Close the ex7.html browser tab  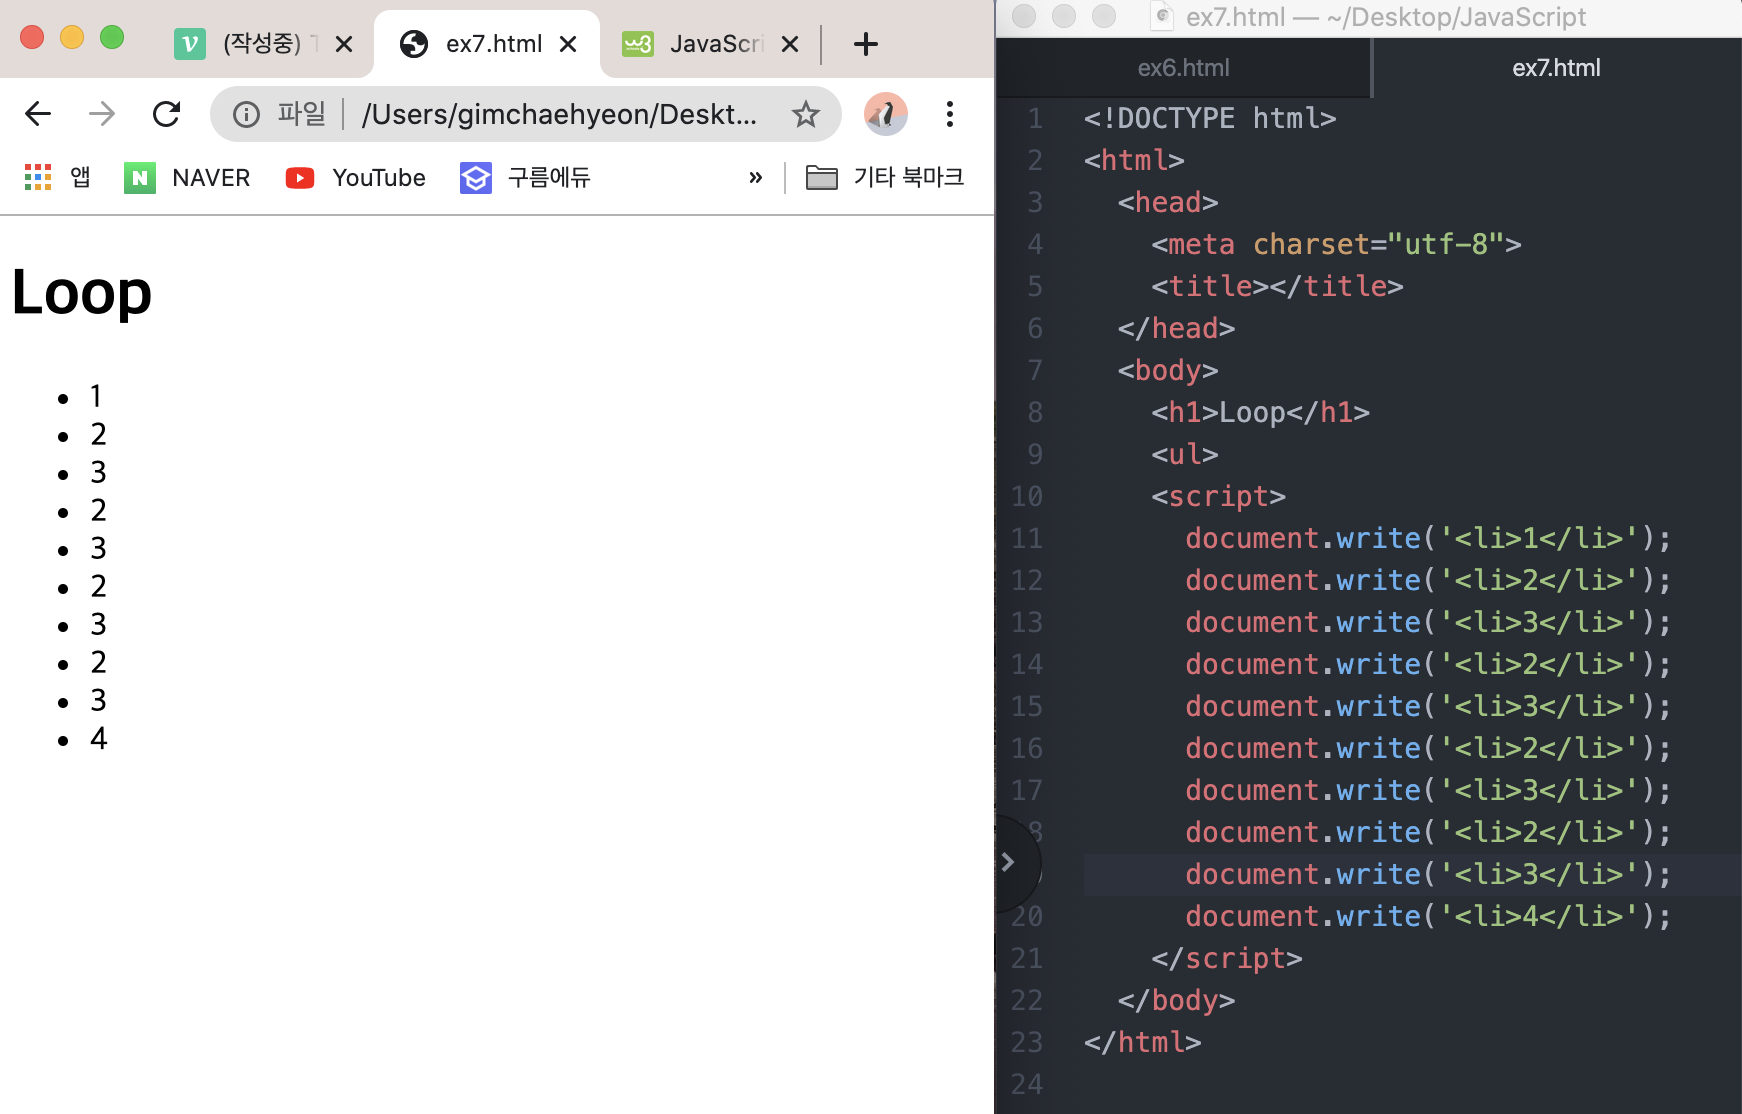(x=568, y=44)
